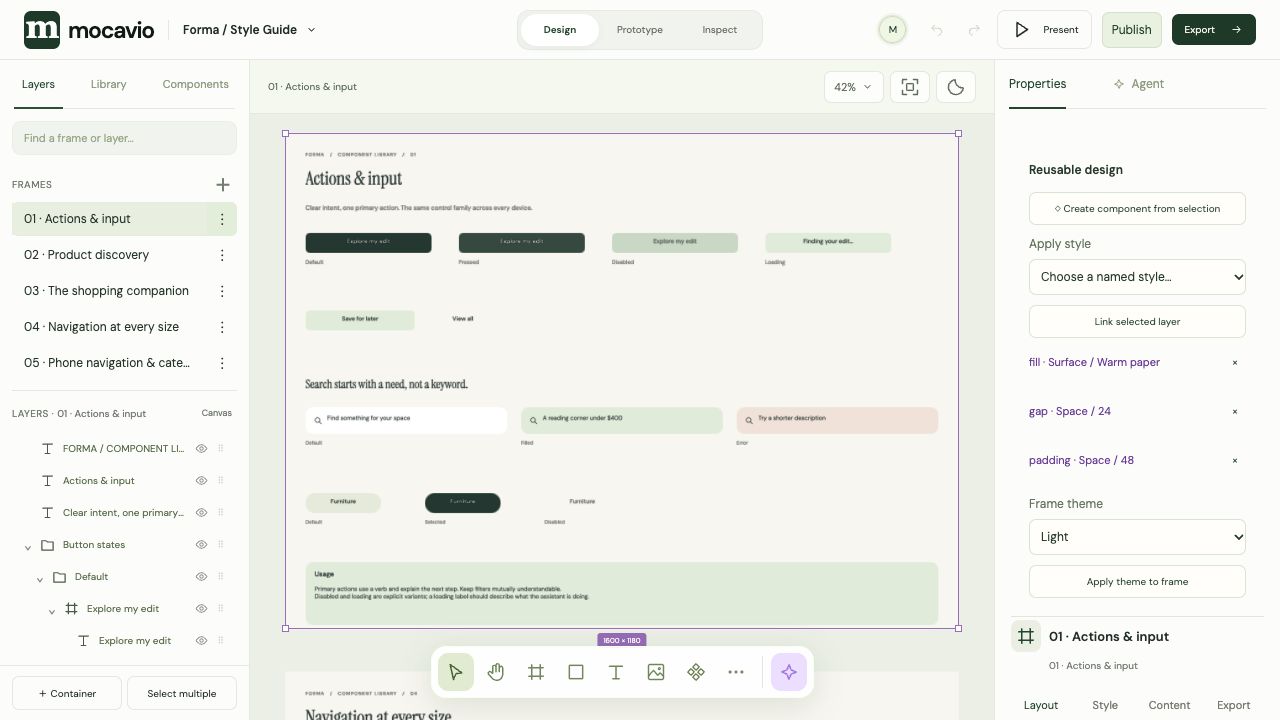Select the cursor Select tool
This screenshot has height=720, width=1280.
(456, 672)
